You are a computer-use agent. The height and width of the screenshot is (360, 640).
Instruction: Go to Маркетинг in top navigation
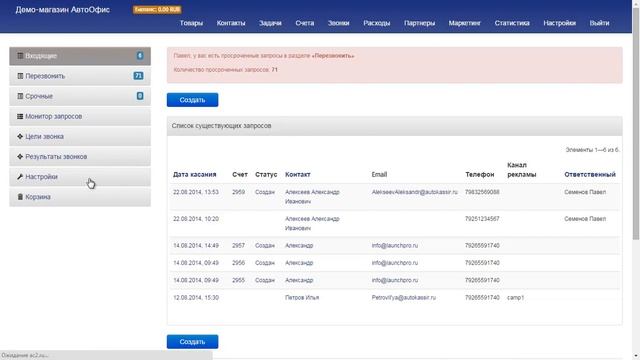[464, 23]
